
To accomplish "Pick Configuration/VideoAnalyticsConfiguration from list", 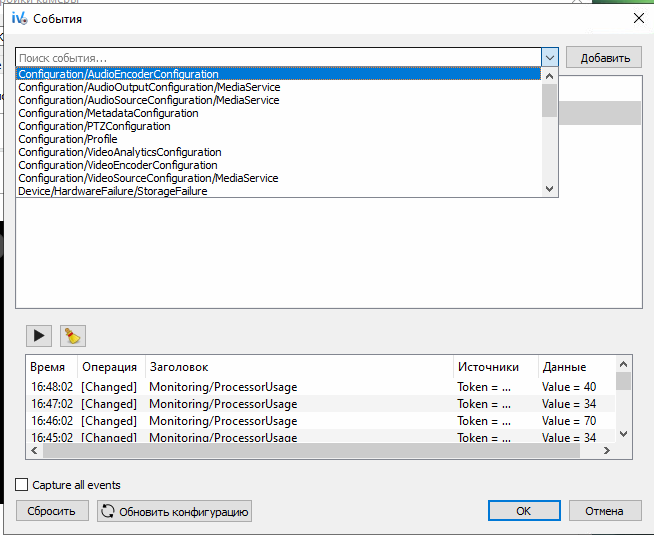I will pyautogui.click(x=278, y=152).
